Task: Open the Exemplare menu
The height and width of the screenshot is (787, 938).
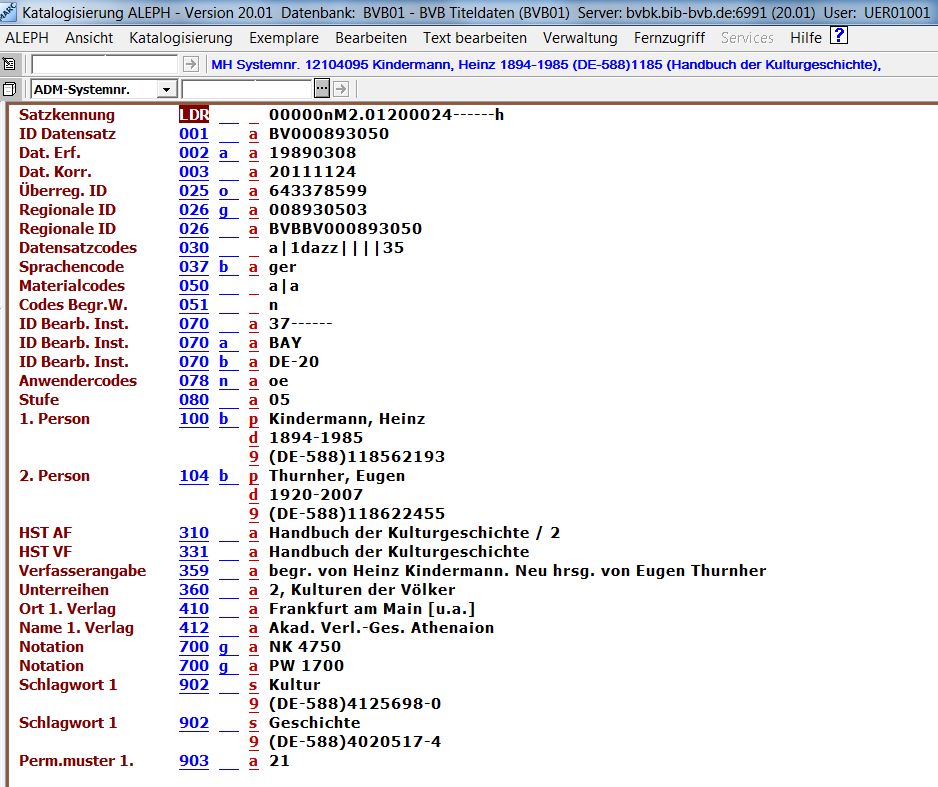Action: coord(284,38)
